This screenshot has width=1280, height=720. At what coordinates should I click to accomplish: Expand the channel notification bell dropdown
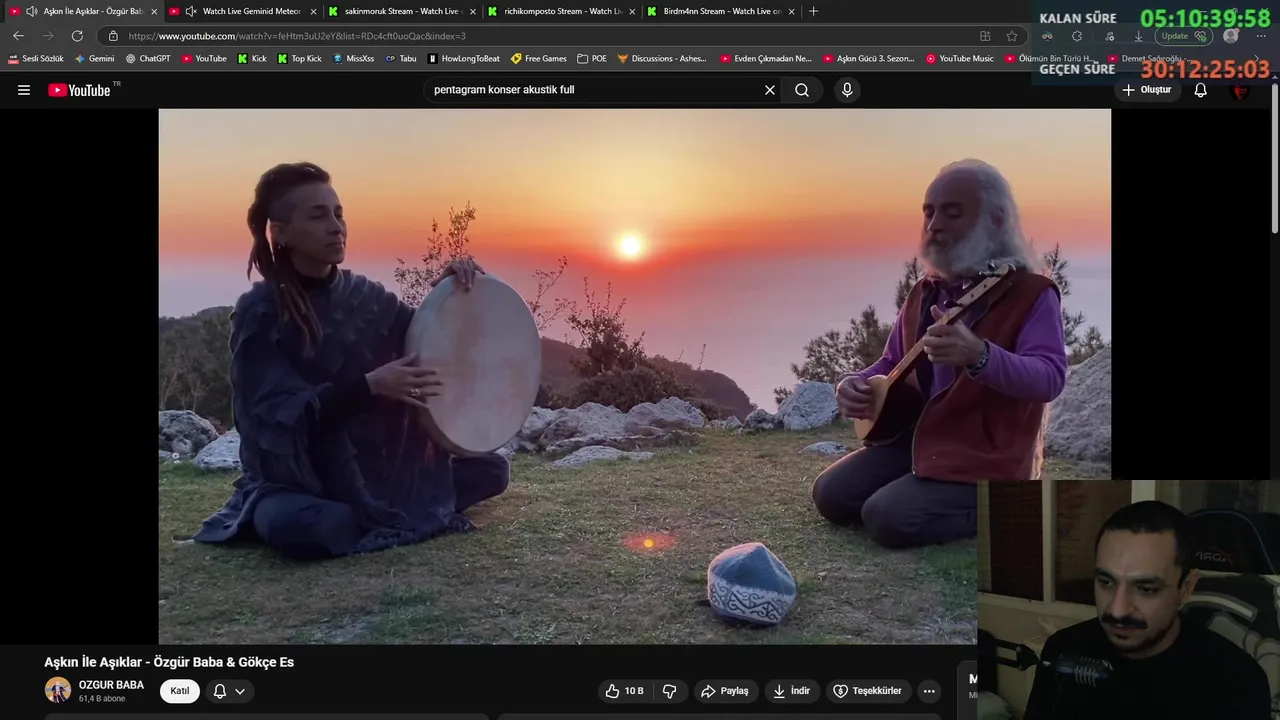229,691
